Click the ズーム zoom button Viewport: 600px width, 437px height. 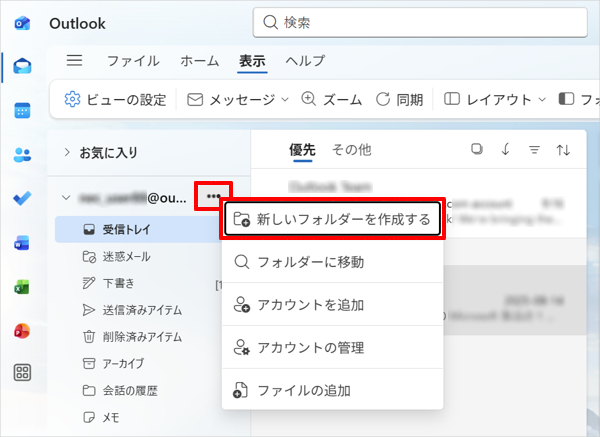pyautogui.click(x=331, y=100)
